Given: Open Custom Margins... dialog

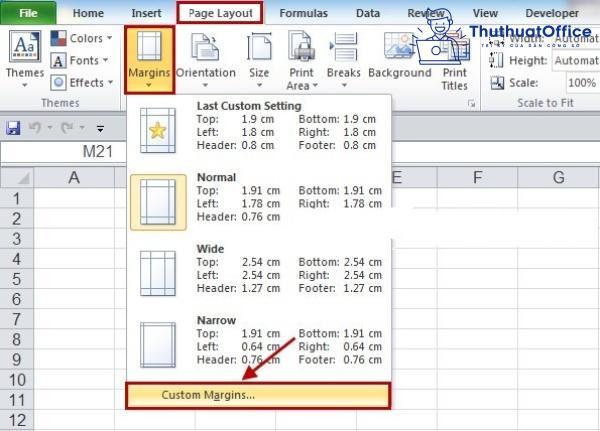Looking at the screenshot, I should (x=258, y=395).
